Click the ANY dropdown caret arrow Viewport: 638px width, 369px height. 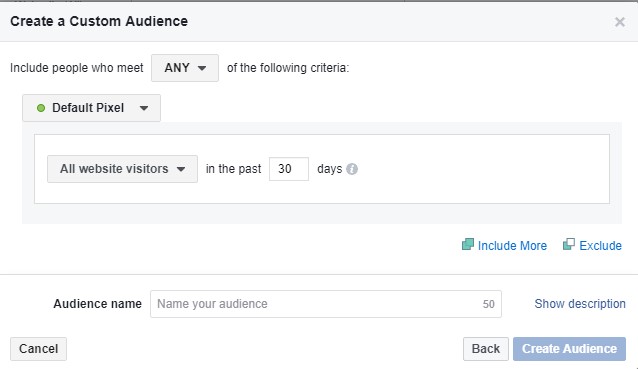(202, 68)
